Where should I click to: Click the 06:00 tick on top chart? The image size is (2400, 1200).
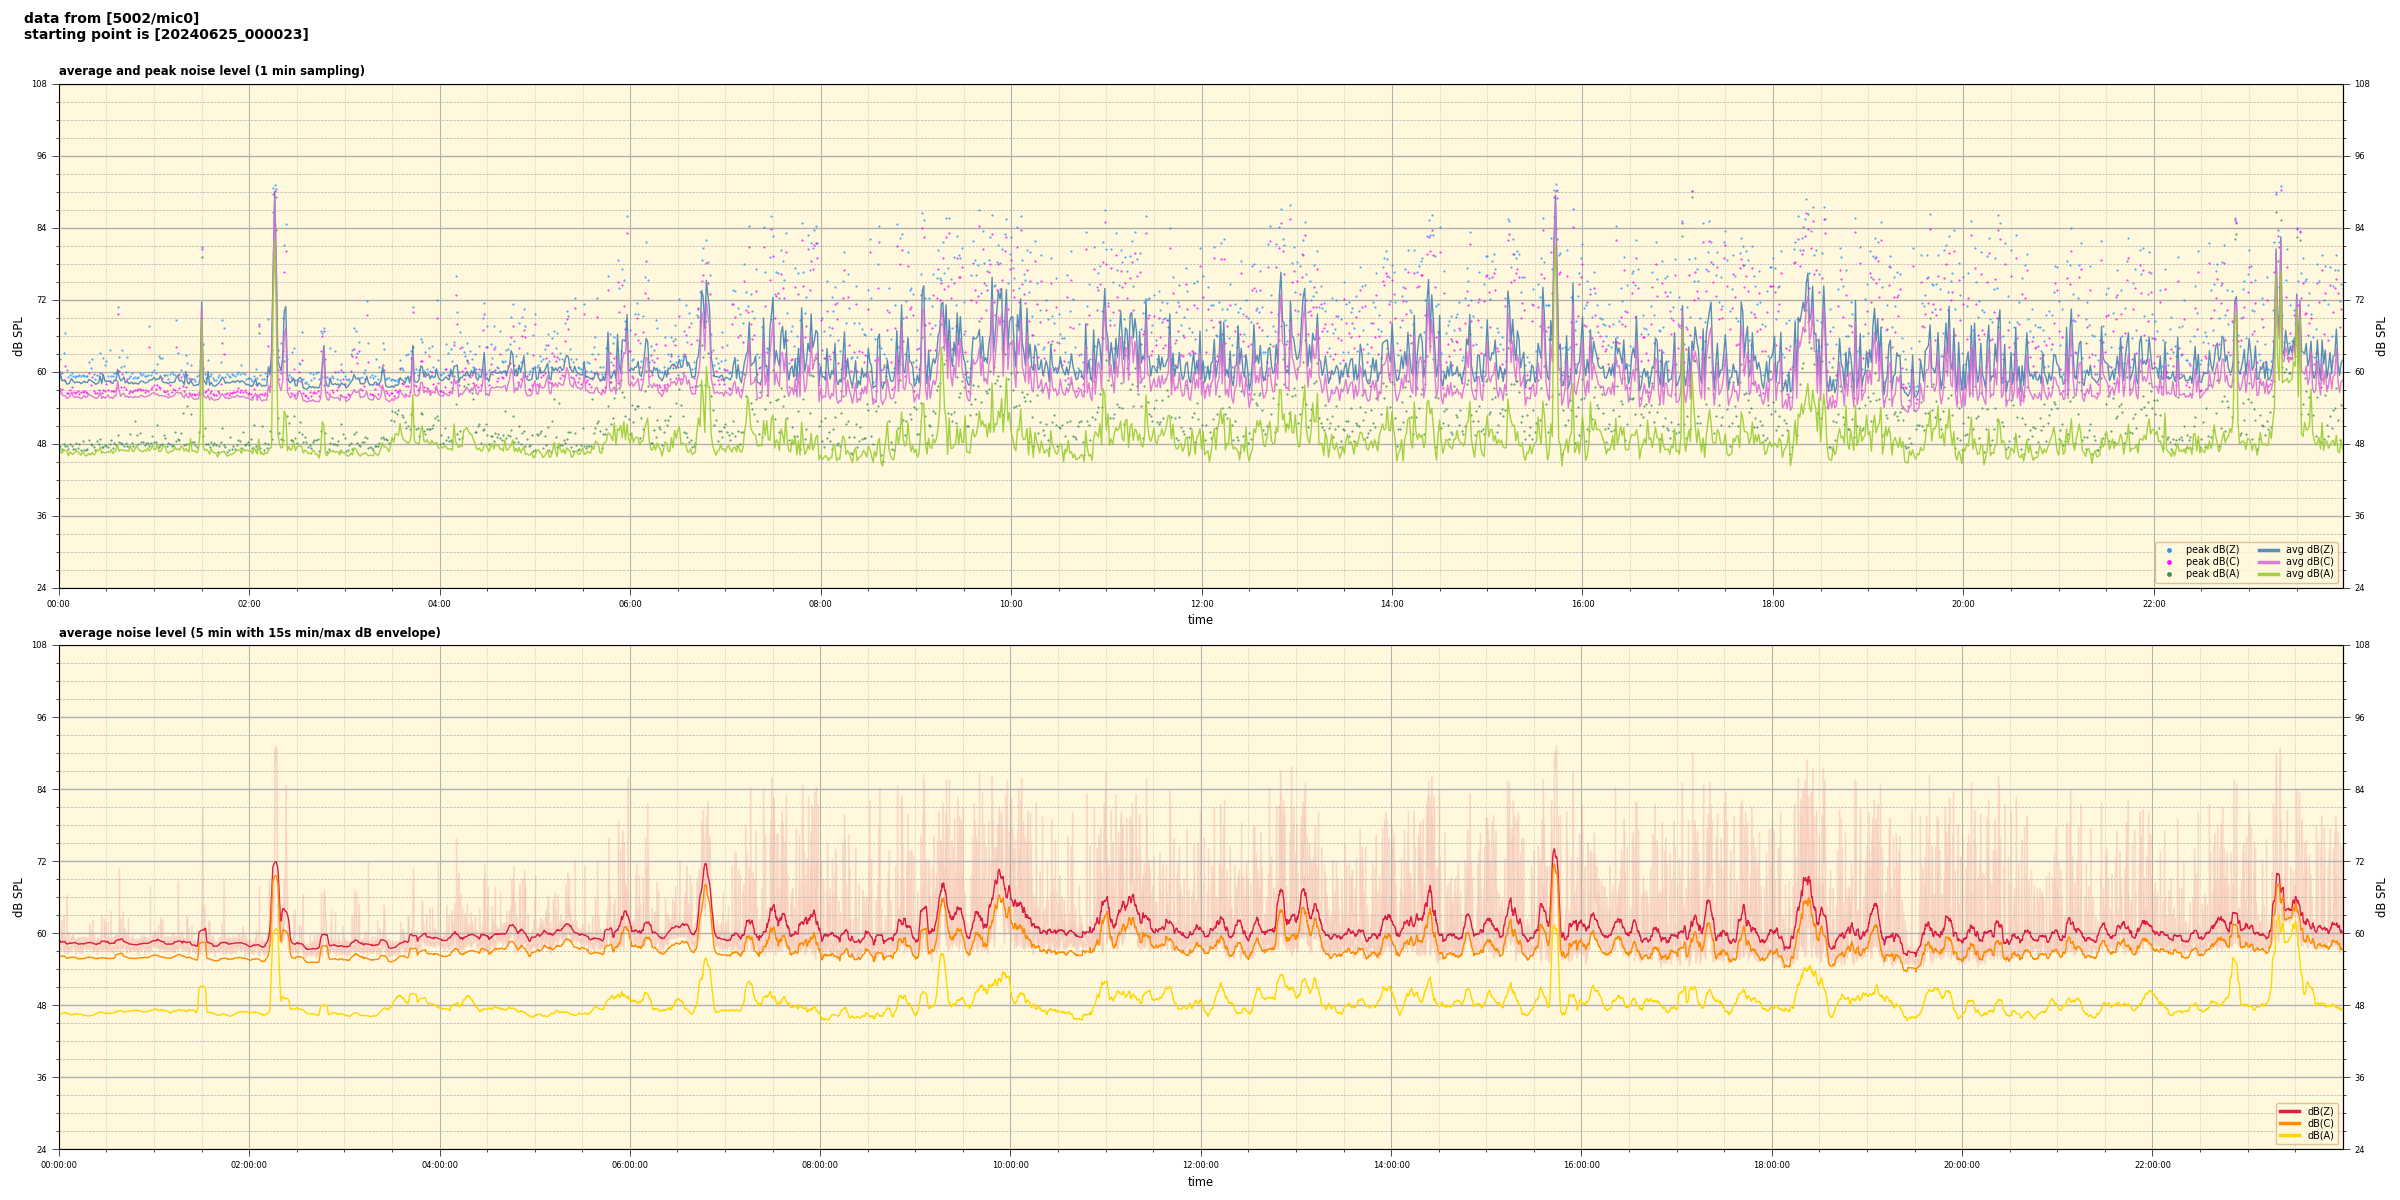click(x=630, y=604)
